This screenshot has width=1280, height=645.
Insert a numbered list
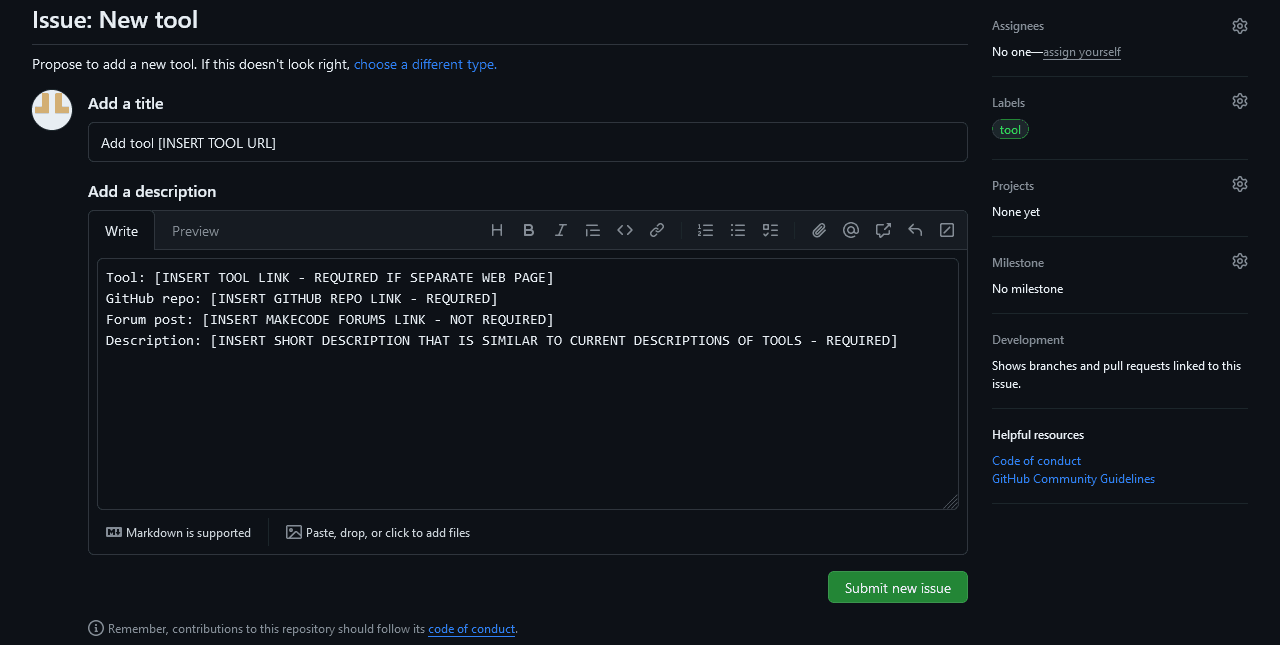(706, 230)
